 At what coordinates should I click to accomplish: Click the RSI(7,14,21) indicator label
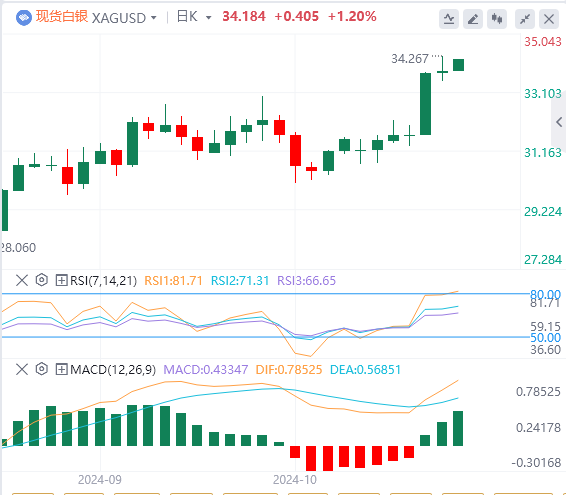tap(103, 281)
